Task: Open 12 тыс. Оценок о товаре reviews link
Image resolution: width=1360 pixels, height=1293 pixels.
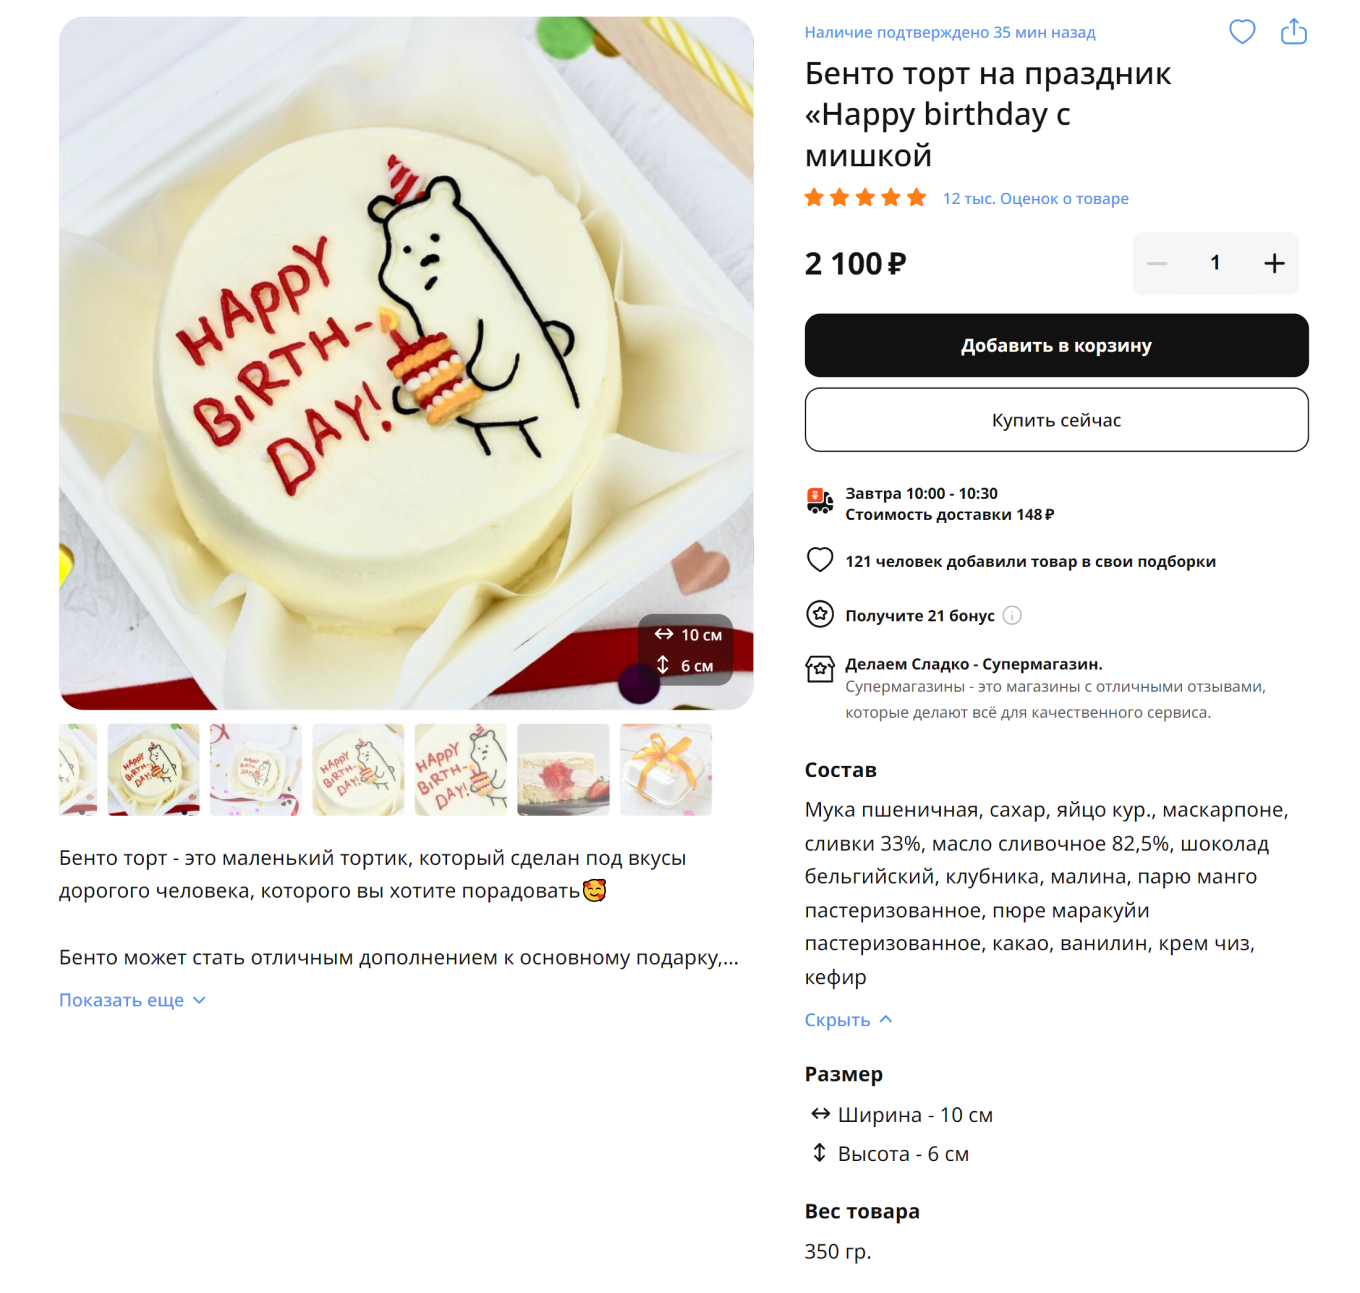Action: coord(1035,198)
